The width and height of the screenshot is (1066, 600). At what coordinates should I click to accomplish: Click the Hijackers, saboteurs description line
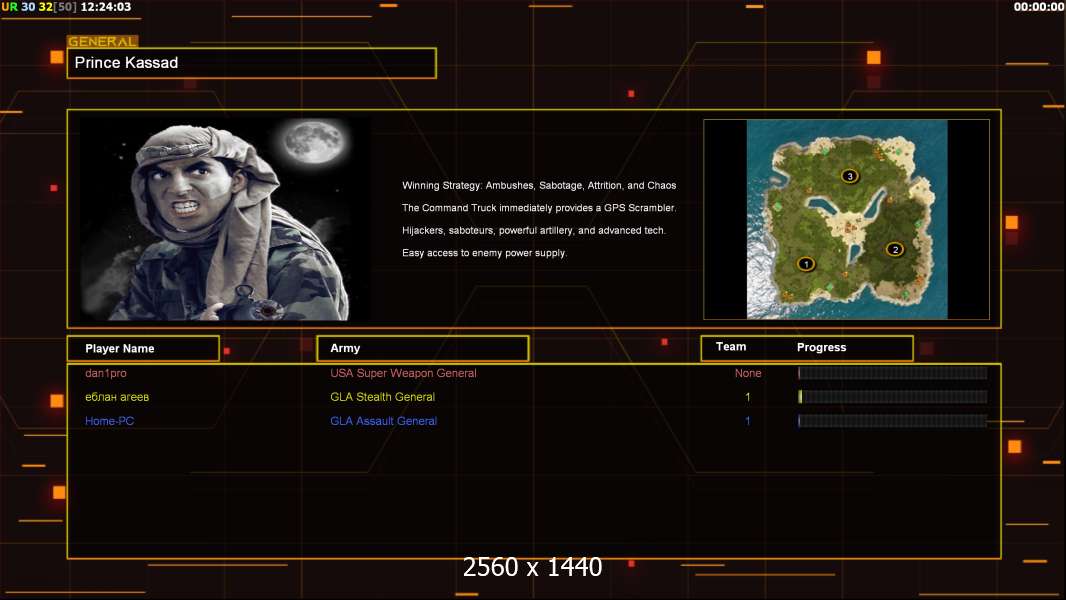coord(534,230)
